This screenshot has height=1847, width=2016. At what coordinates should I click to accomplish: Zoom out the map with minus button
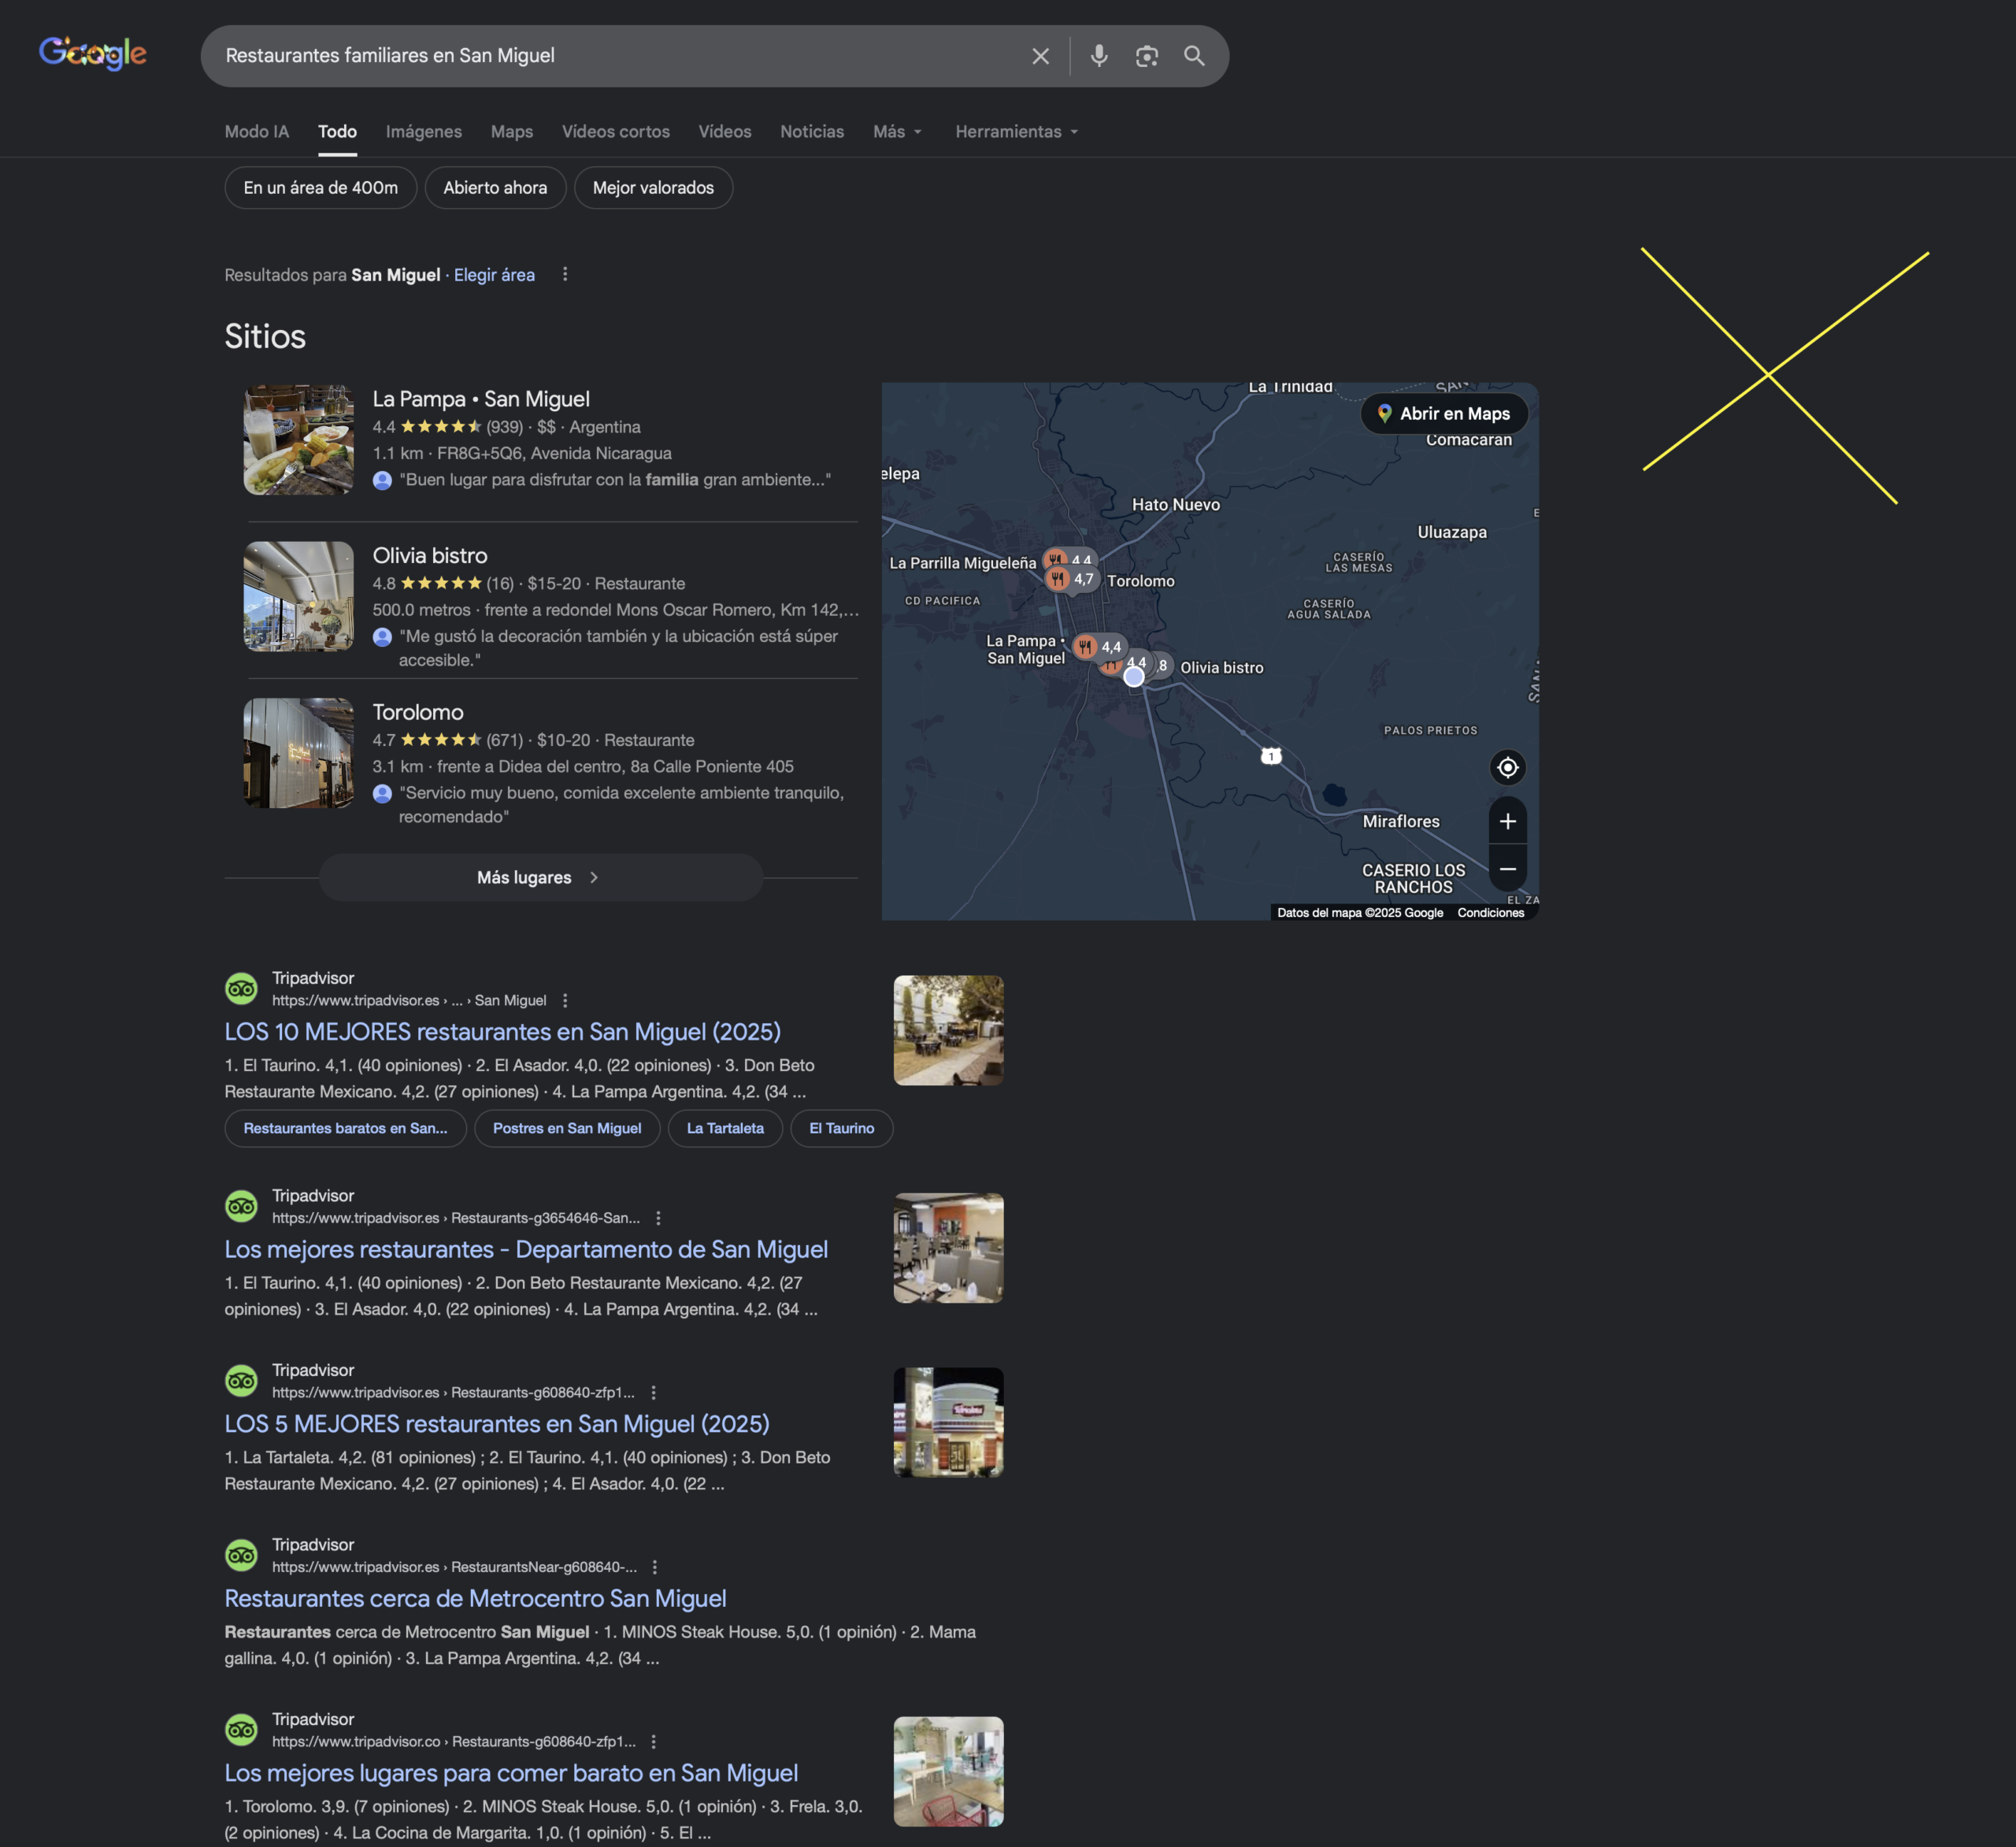(x=1507, y=869)
